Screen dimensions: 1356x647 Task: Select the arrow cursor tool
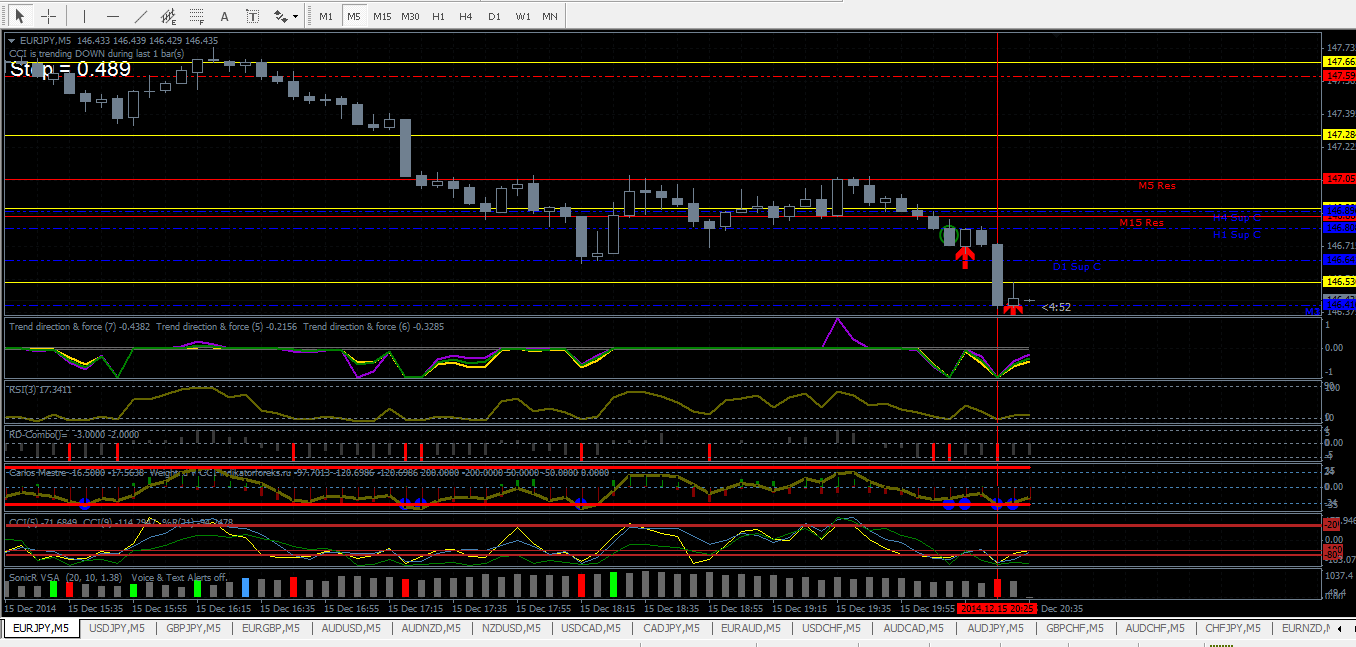click(19, 16)
